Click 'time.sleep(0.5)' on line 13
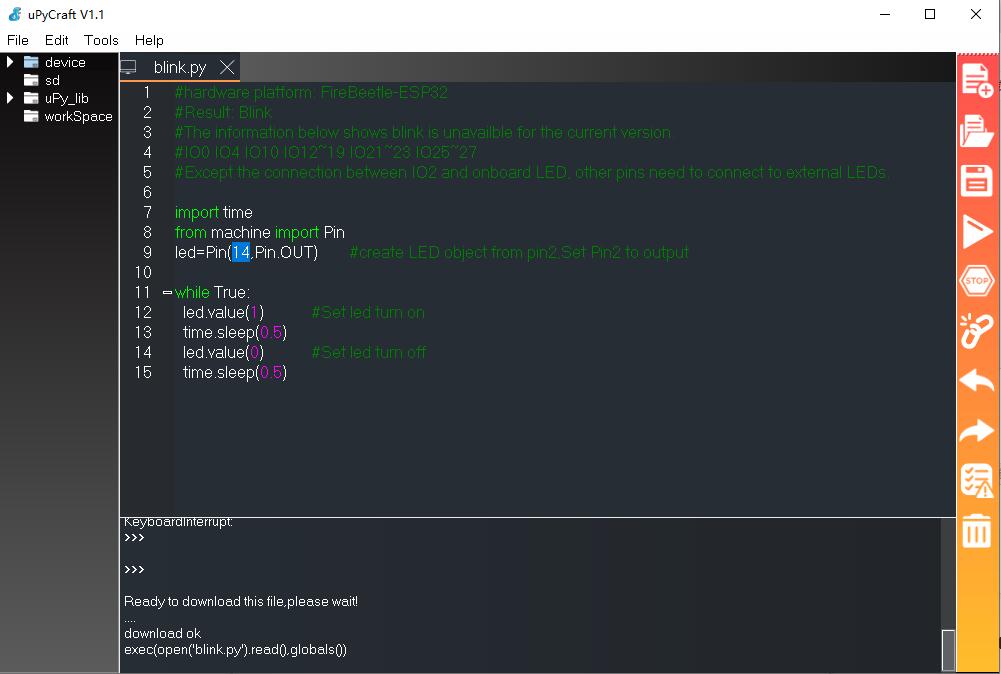 tap(235, 333)
